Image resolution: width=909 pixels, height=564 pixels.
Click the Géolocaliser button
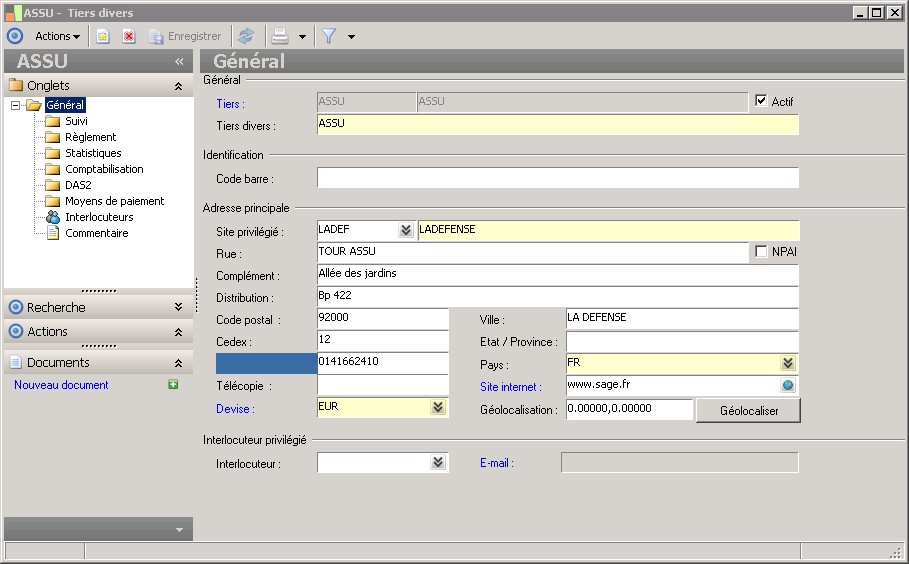click(x=748, y=410)
